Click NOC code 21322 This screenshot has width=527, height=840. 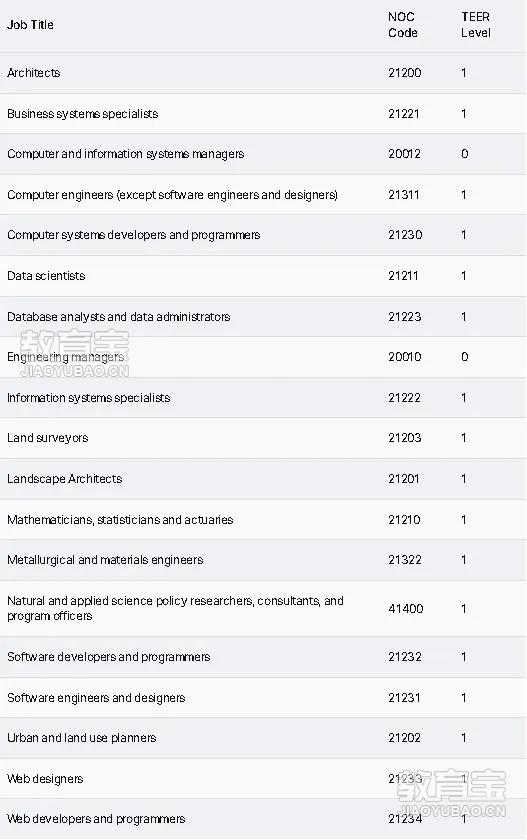[405, 560]
